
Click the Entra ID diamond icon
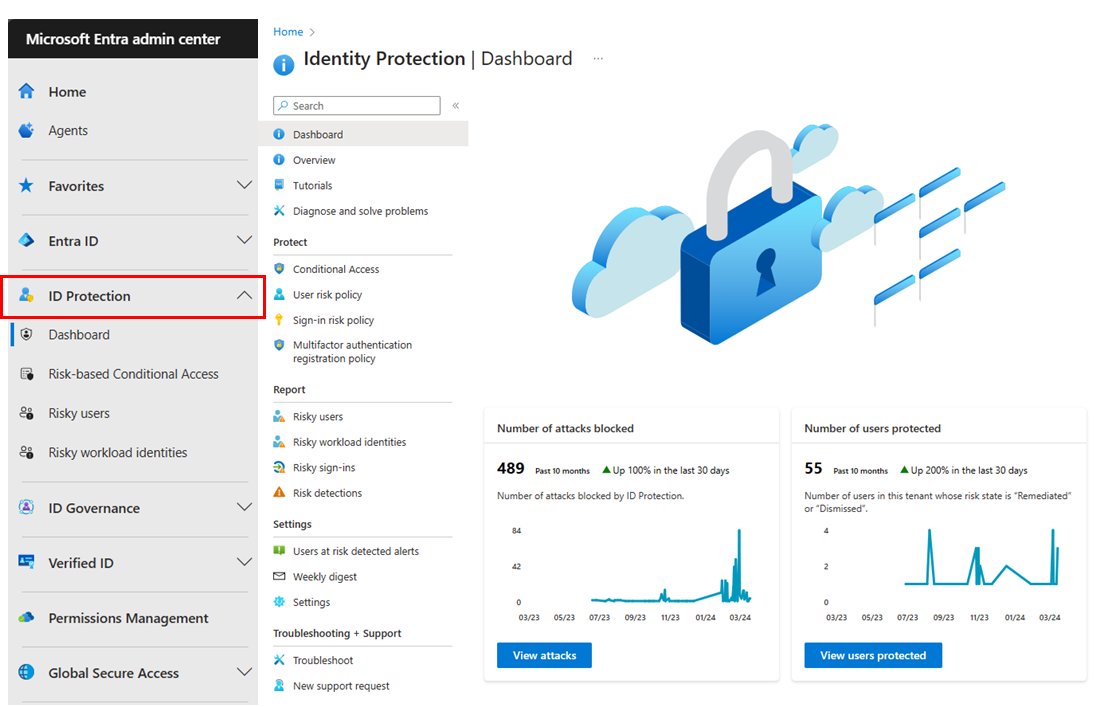(x=26, y=240)
